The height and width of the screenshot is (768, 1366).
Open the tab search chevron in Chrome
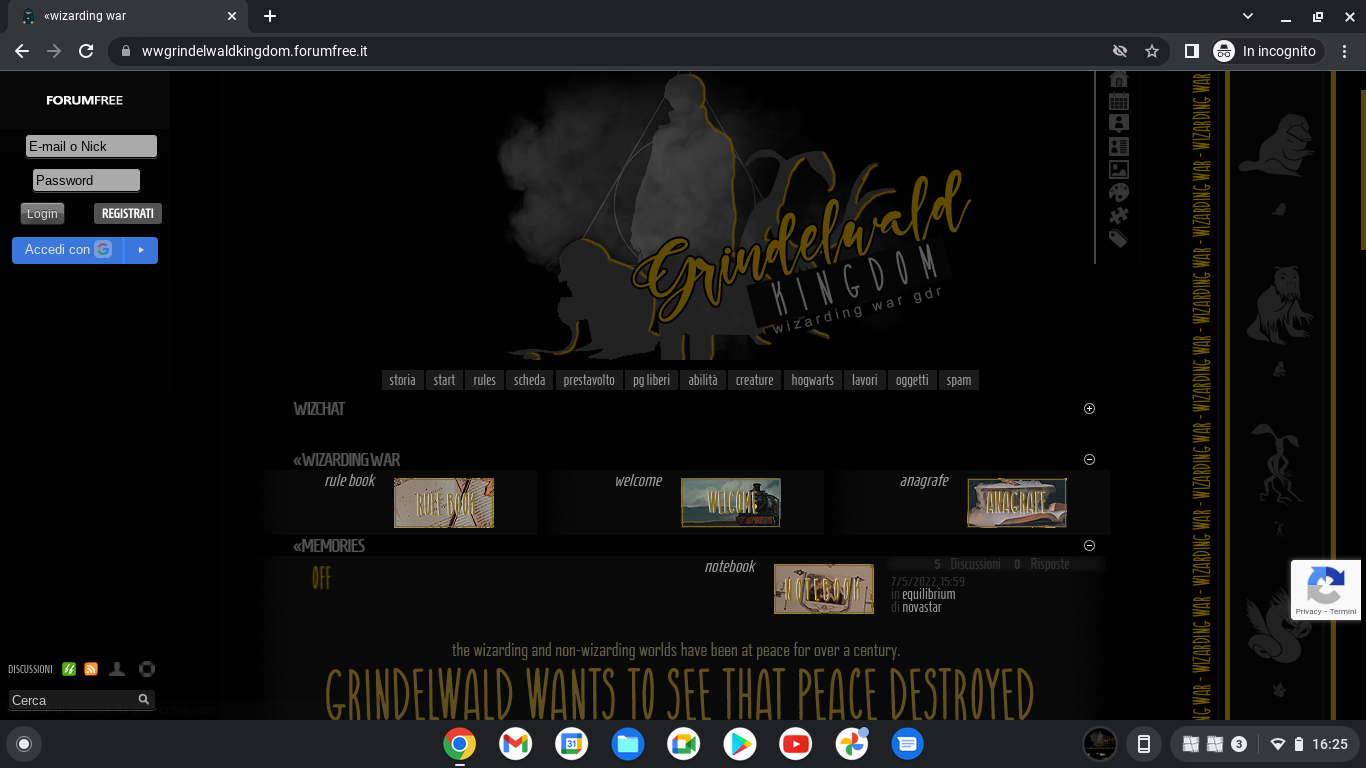pos(1248,16)
